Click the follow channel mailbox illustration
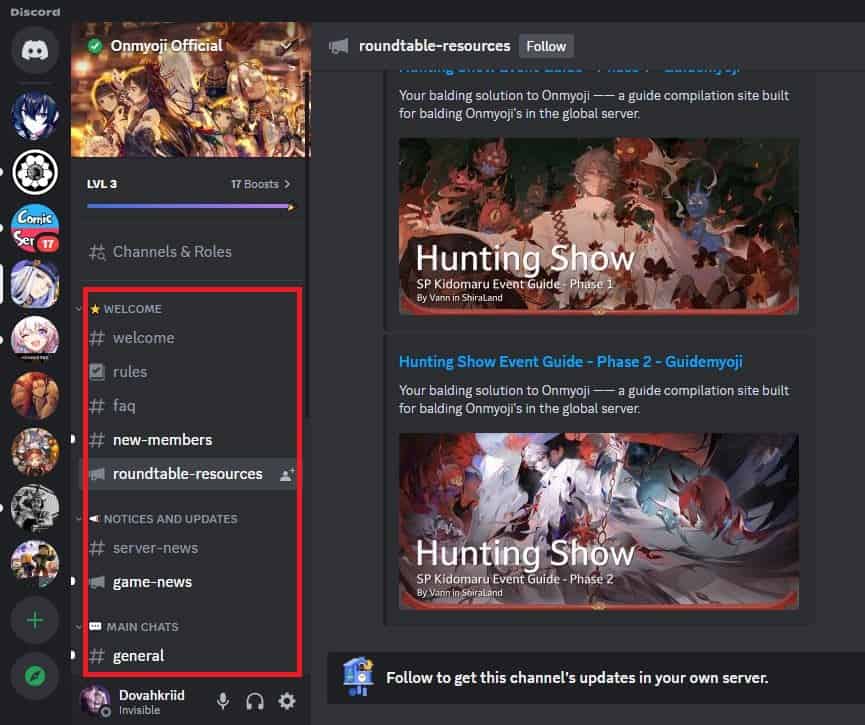The image size is (865, 725). point(358,677)
